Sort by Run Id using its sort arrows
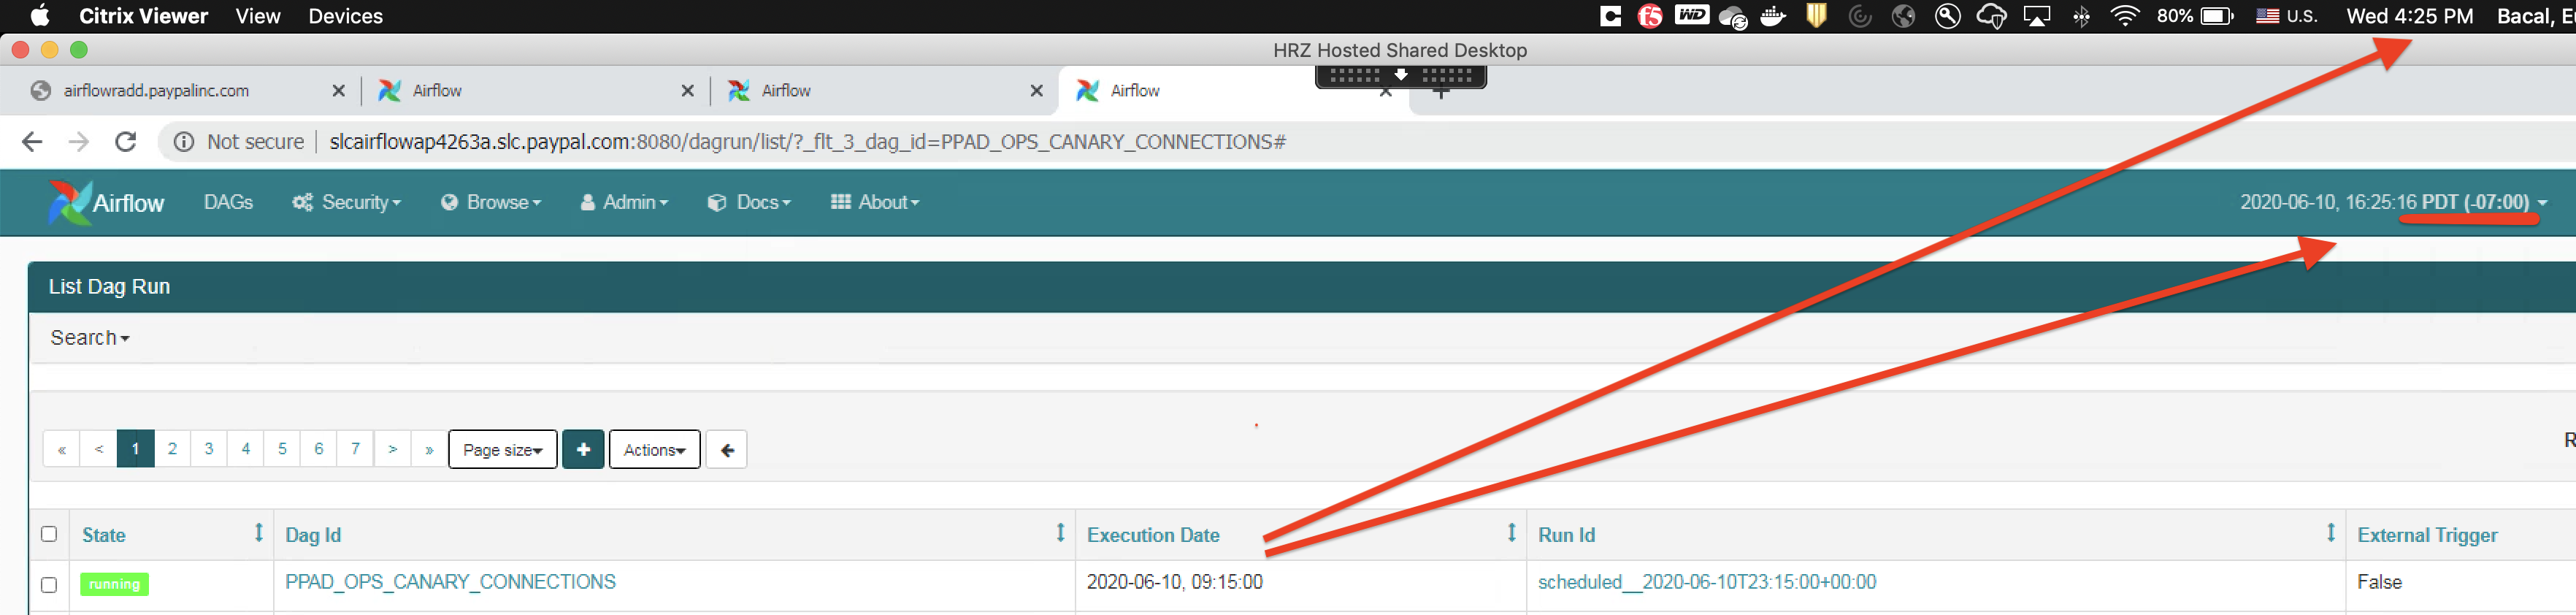This screenshot has height=615, width=2576. click(x=2330, y=533)
